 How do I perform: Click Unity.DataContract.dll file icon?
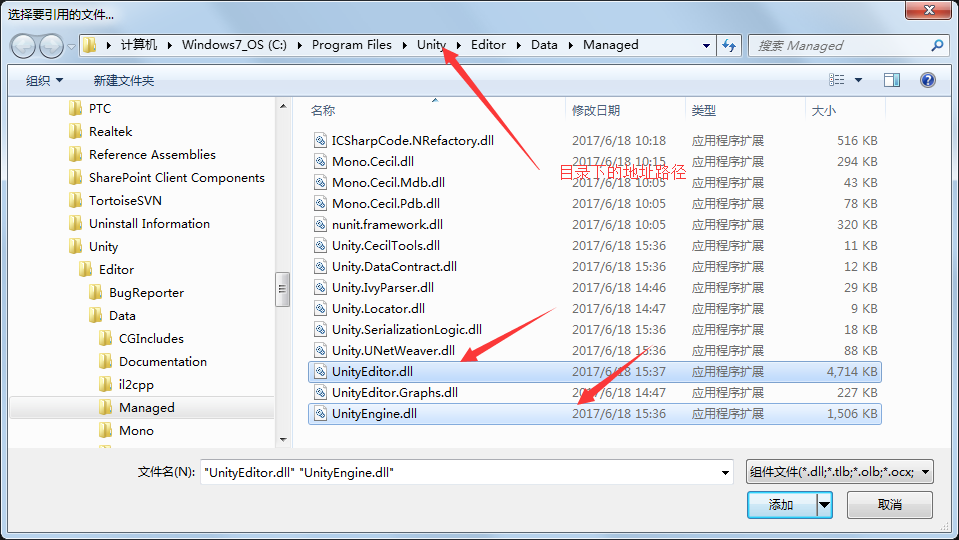320,267
